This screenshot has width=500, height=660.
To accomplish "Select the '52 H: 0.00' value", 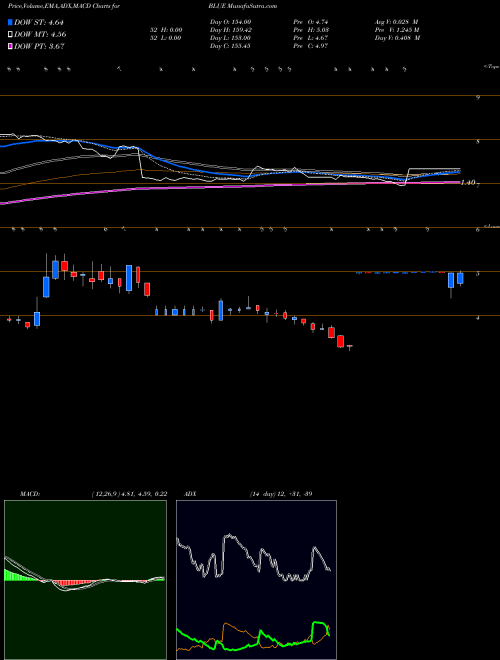I will coord(165,30).
